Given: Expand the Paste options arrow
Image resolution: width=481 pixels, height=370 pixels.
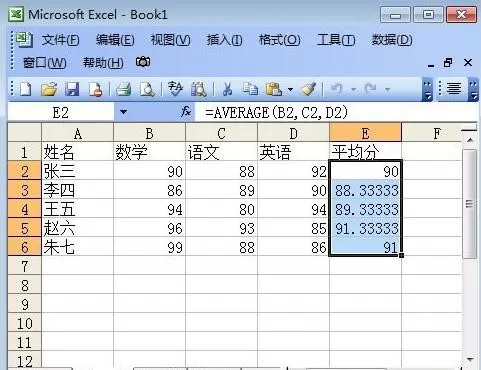Looking at the screenshot, I should point(290,89).
